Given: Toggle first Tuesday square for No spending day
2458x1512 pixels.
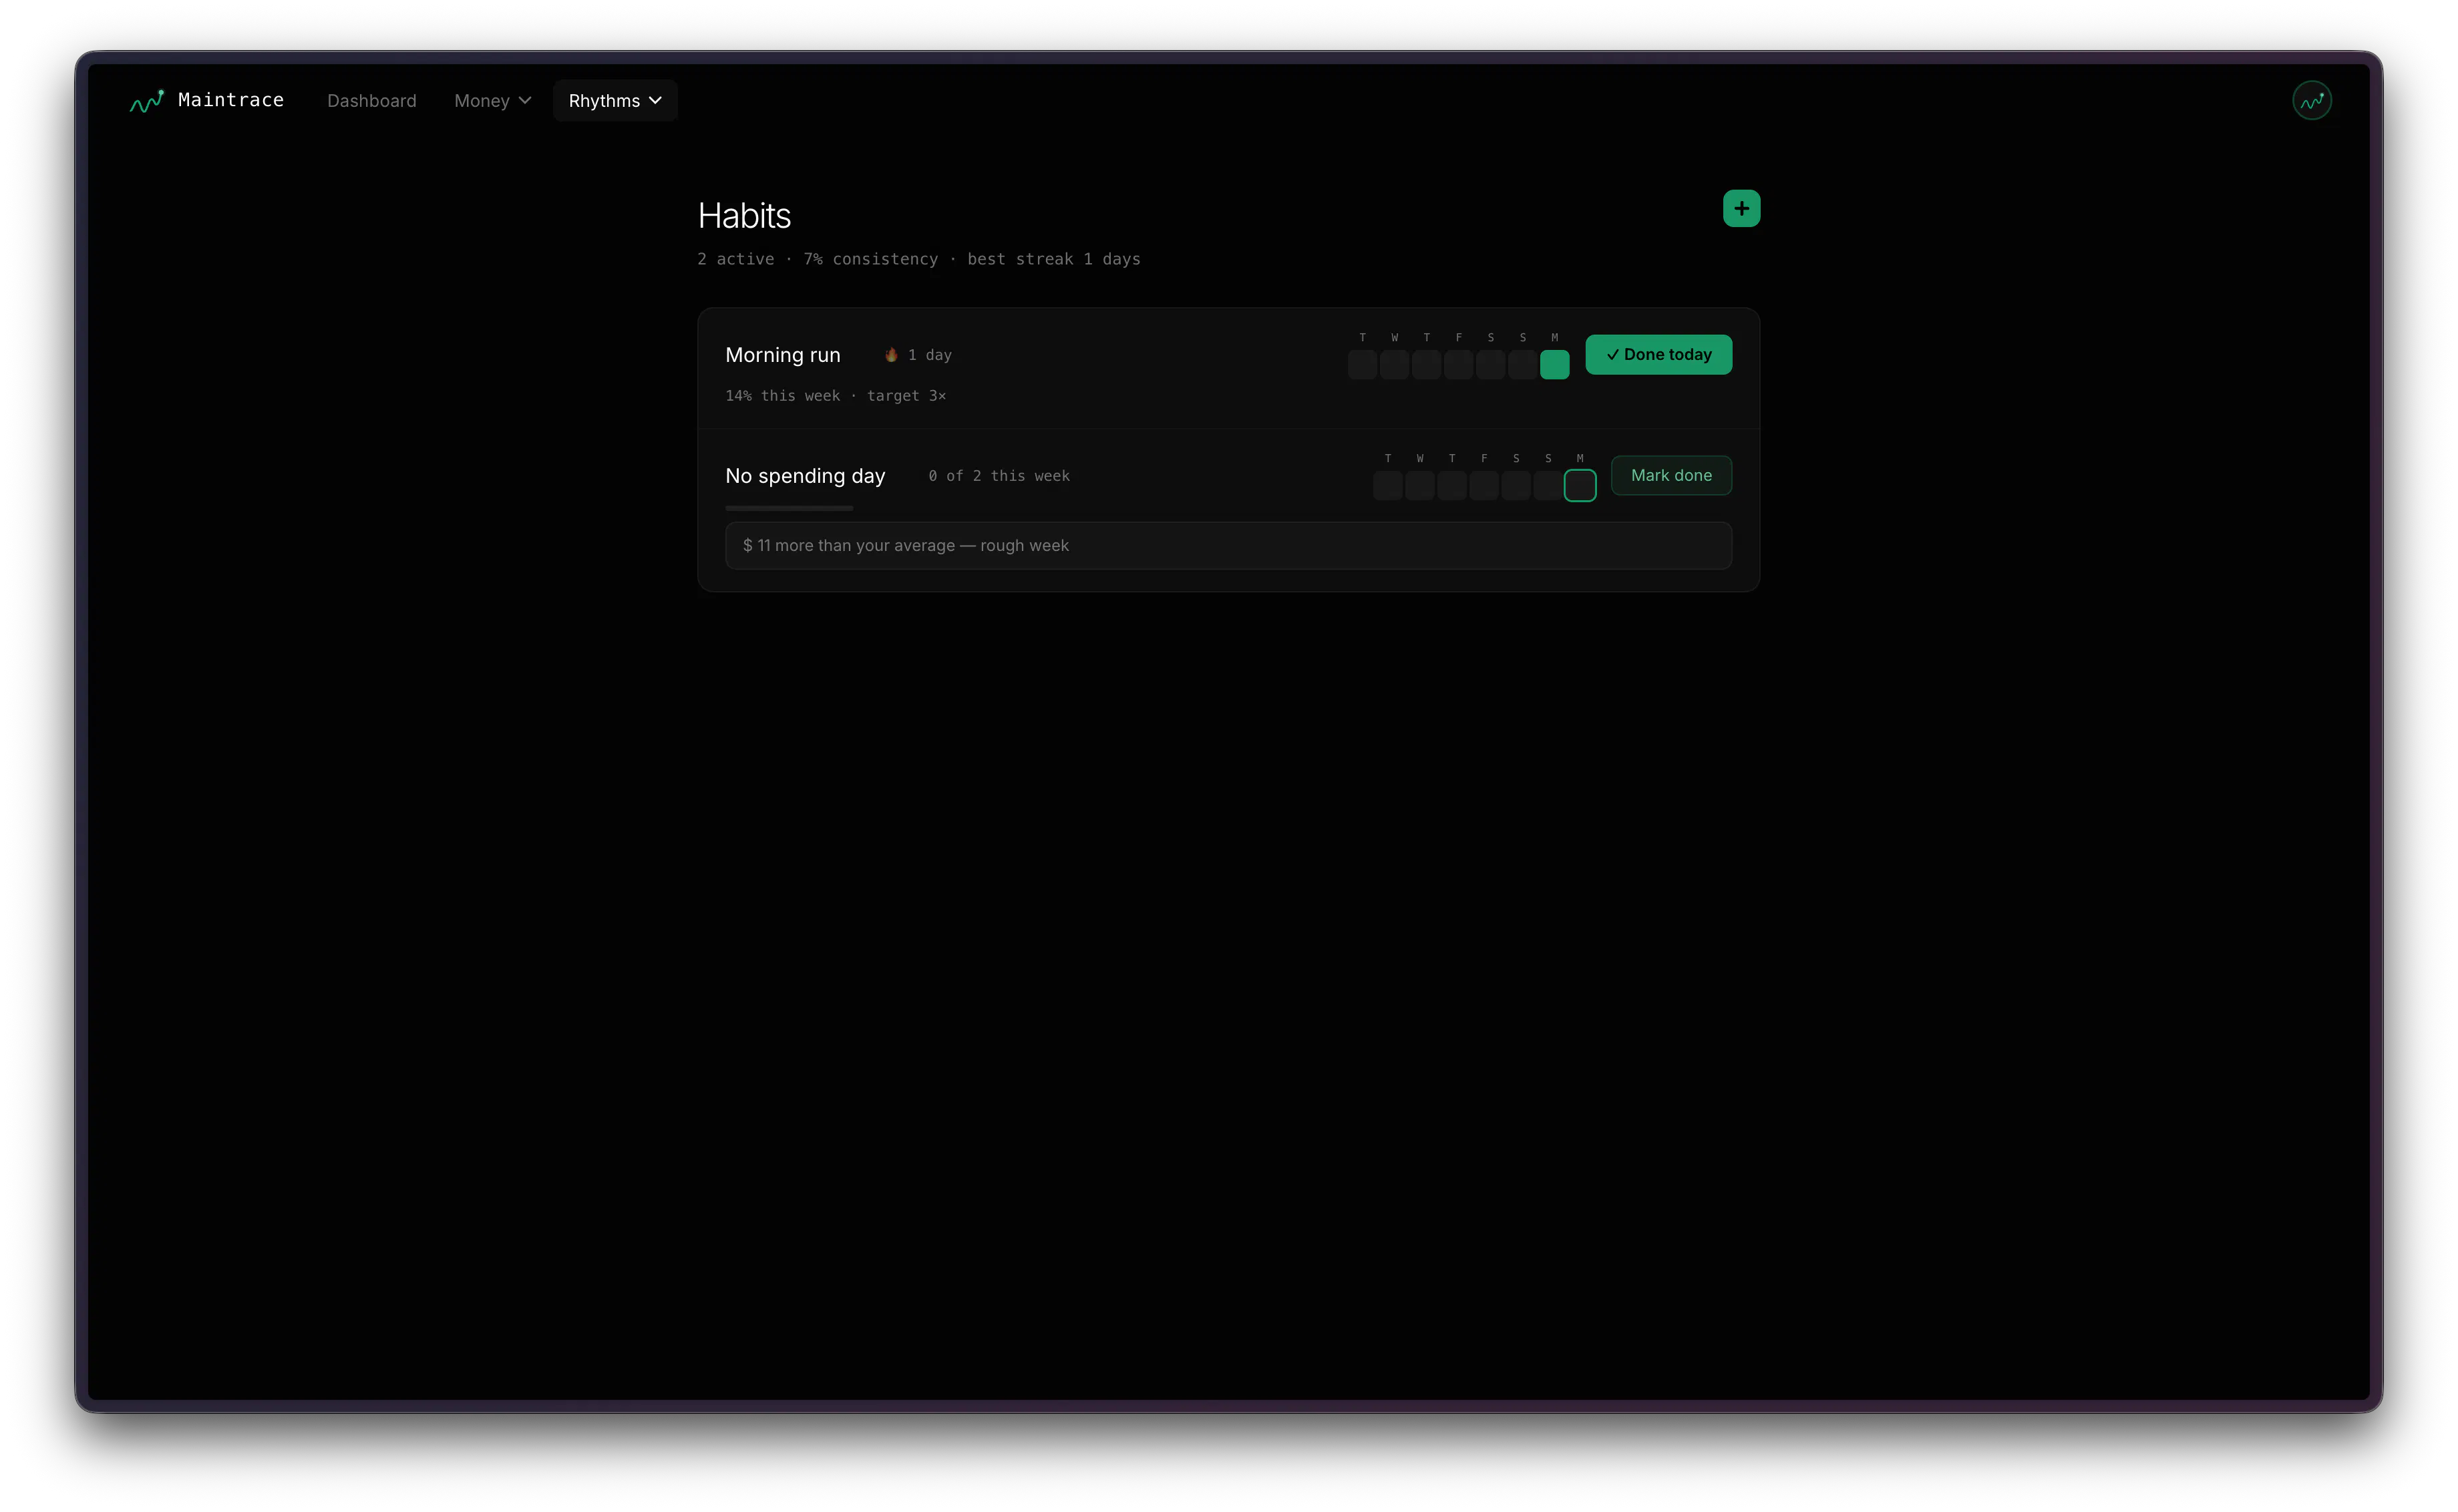Looking at the screenshot, I should tap(1388, 485).
